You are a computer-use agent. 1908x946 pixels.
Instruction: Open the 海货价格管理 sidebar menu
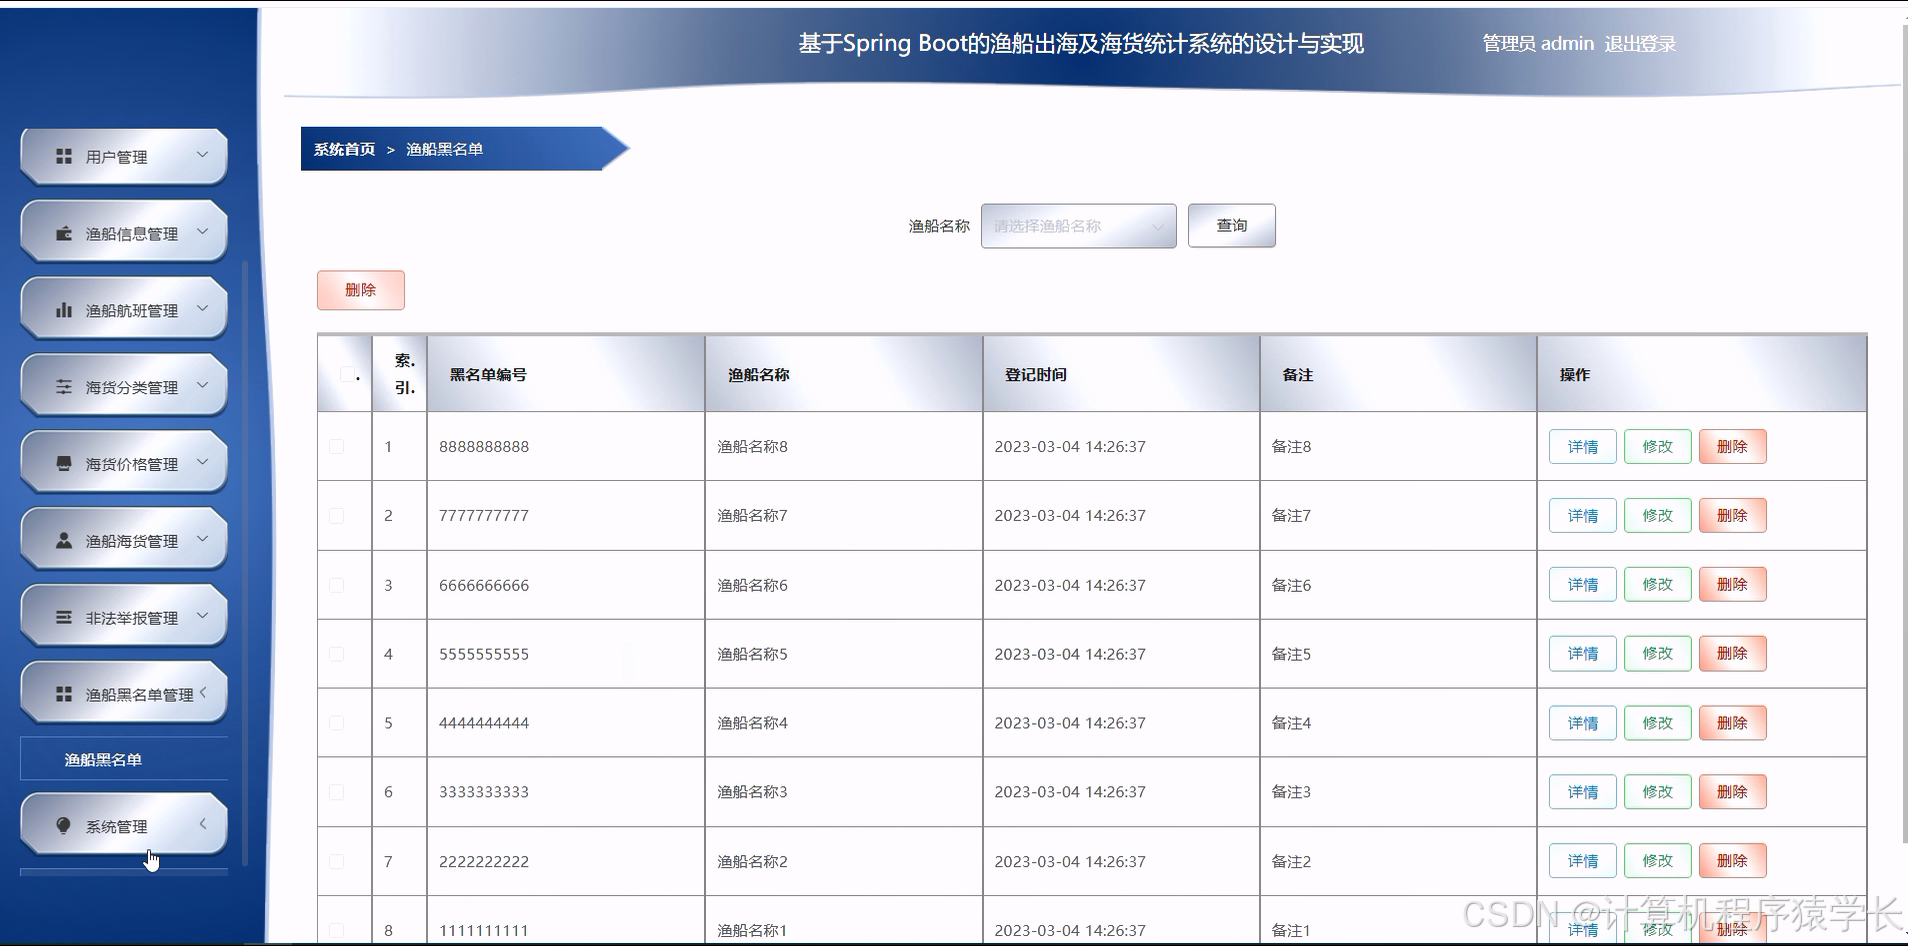[124, 464]
